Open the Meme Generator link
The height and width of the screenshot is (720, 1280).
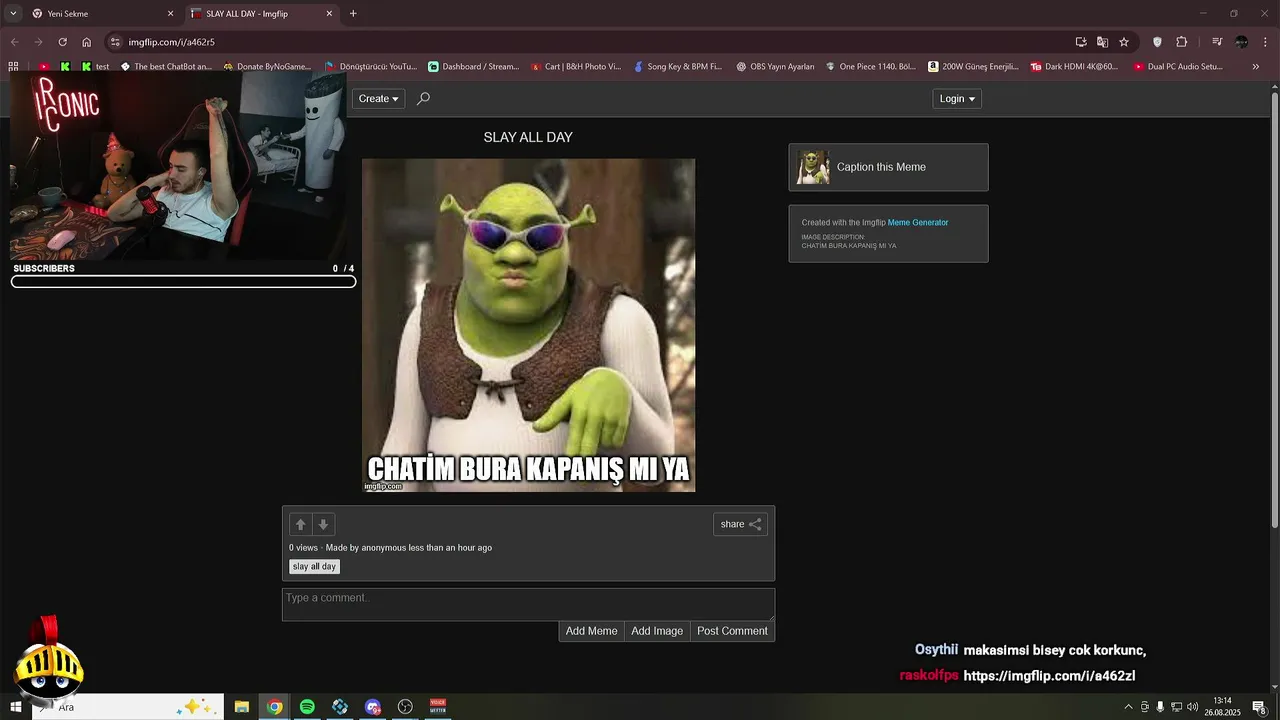918,223
